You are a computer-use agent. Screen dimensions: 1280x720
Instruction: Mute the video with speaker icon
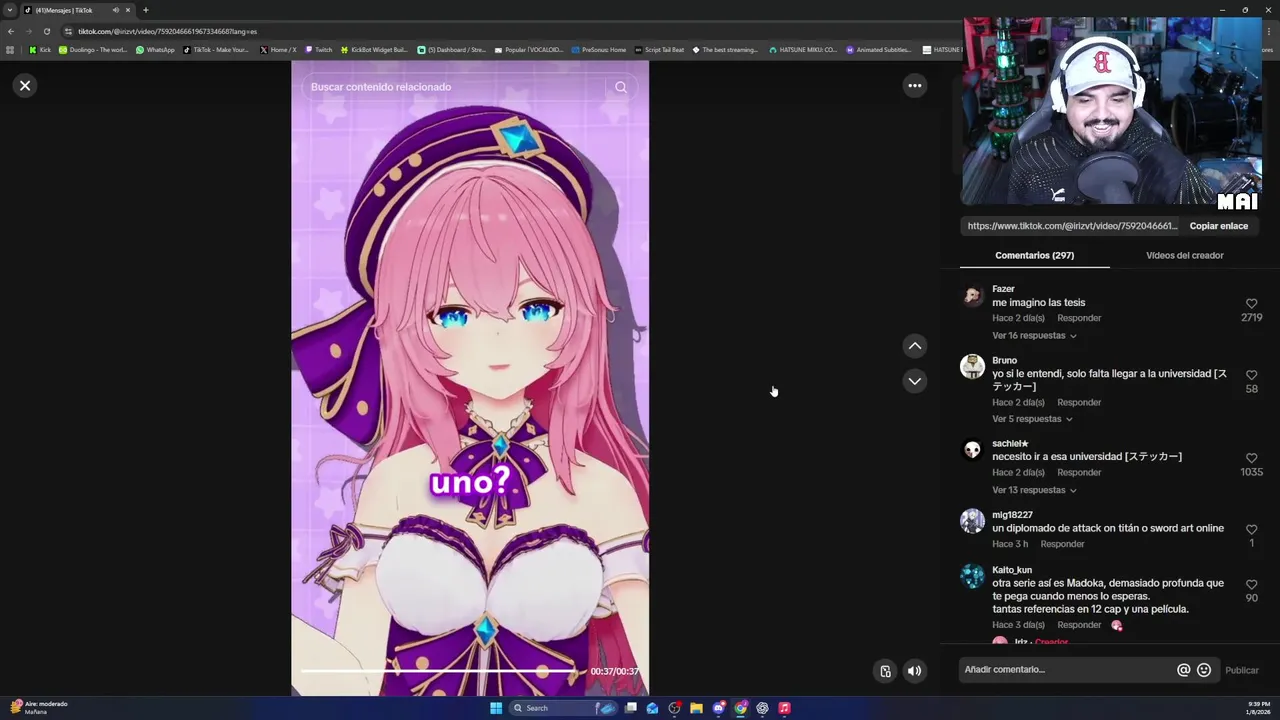[914, 671]
